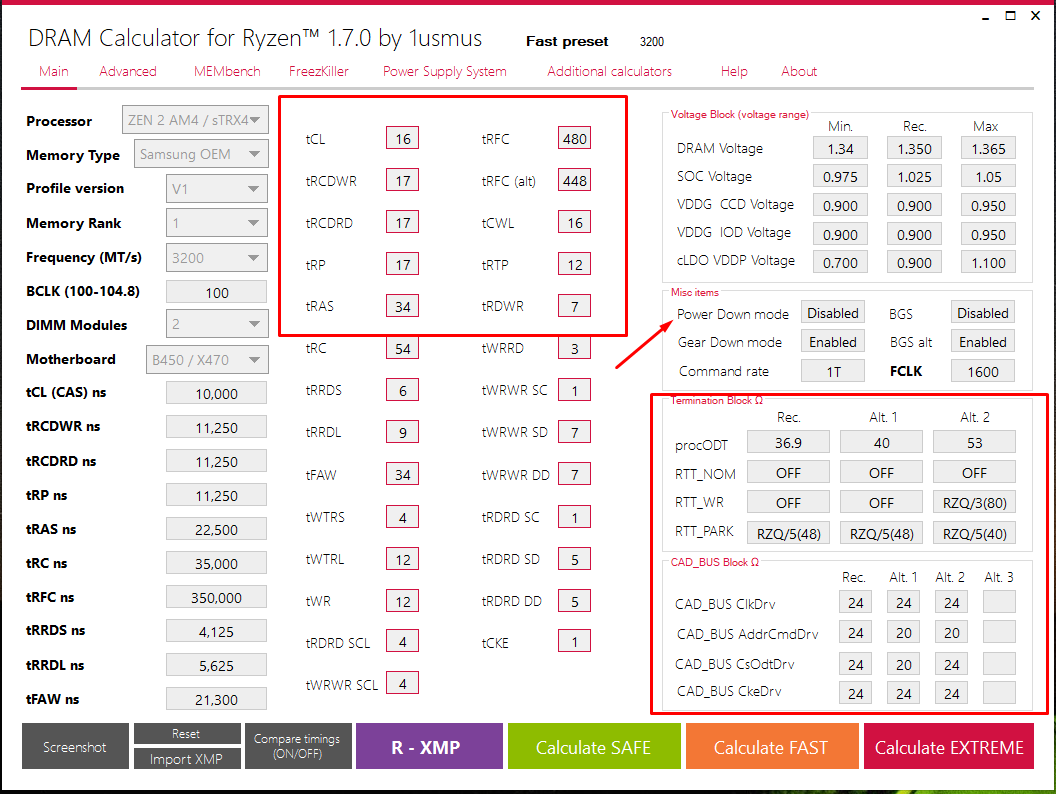
Task: Open the Memory Rank dropdown
Action: point(217,223)
